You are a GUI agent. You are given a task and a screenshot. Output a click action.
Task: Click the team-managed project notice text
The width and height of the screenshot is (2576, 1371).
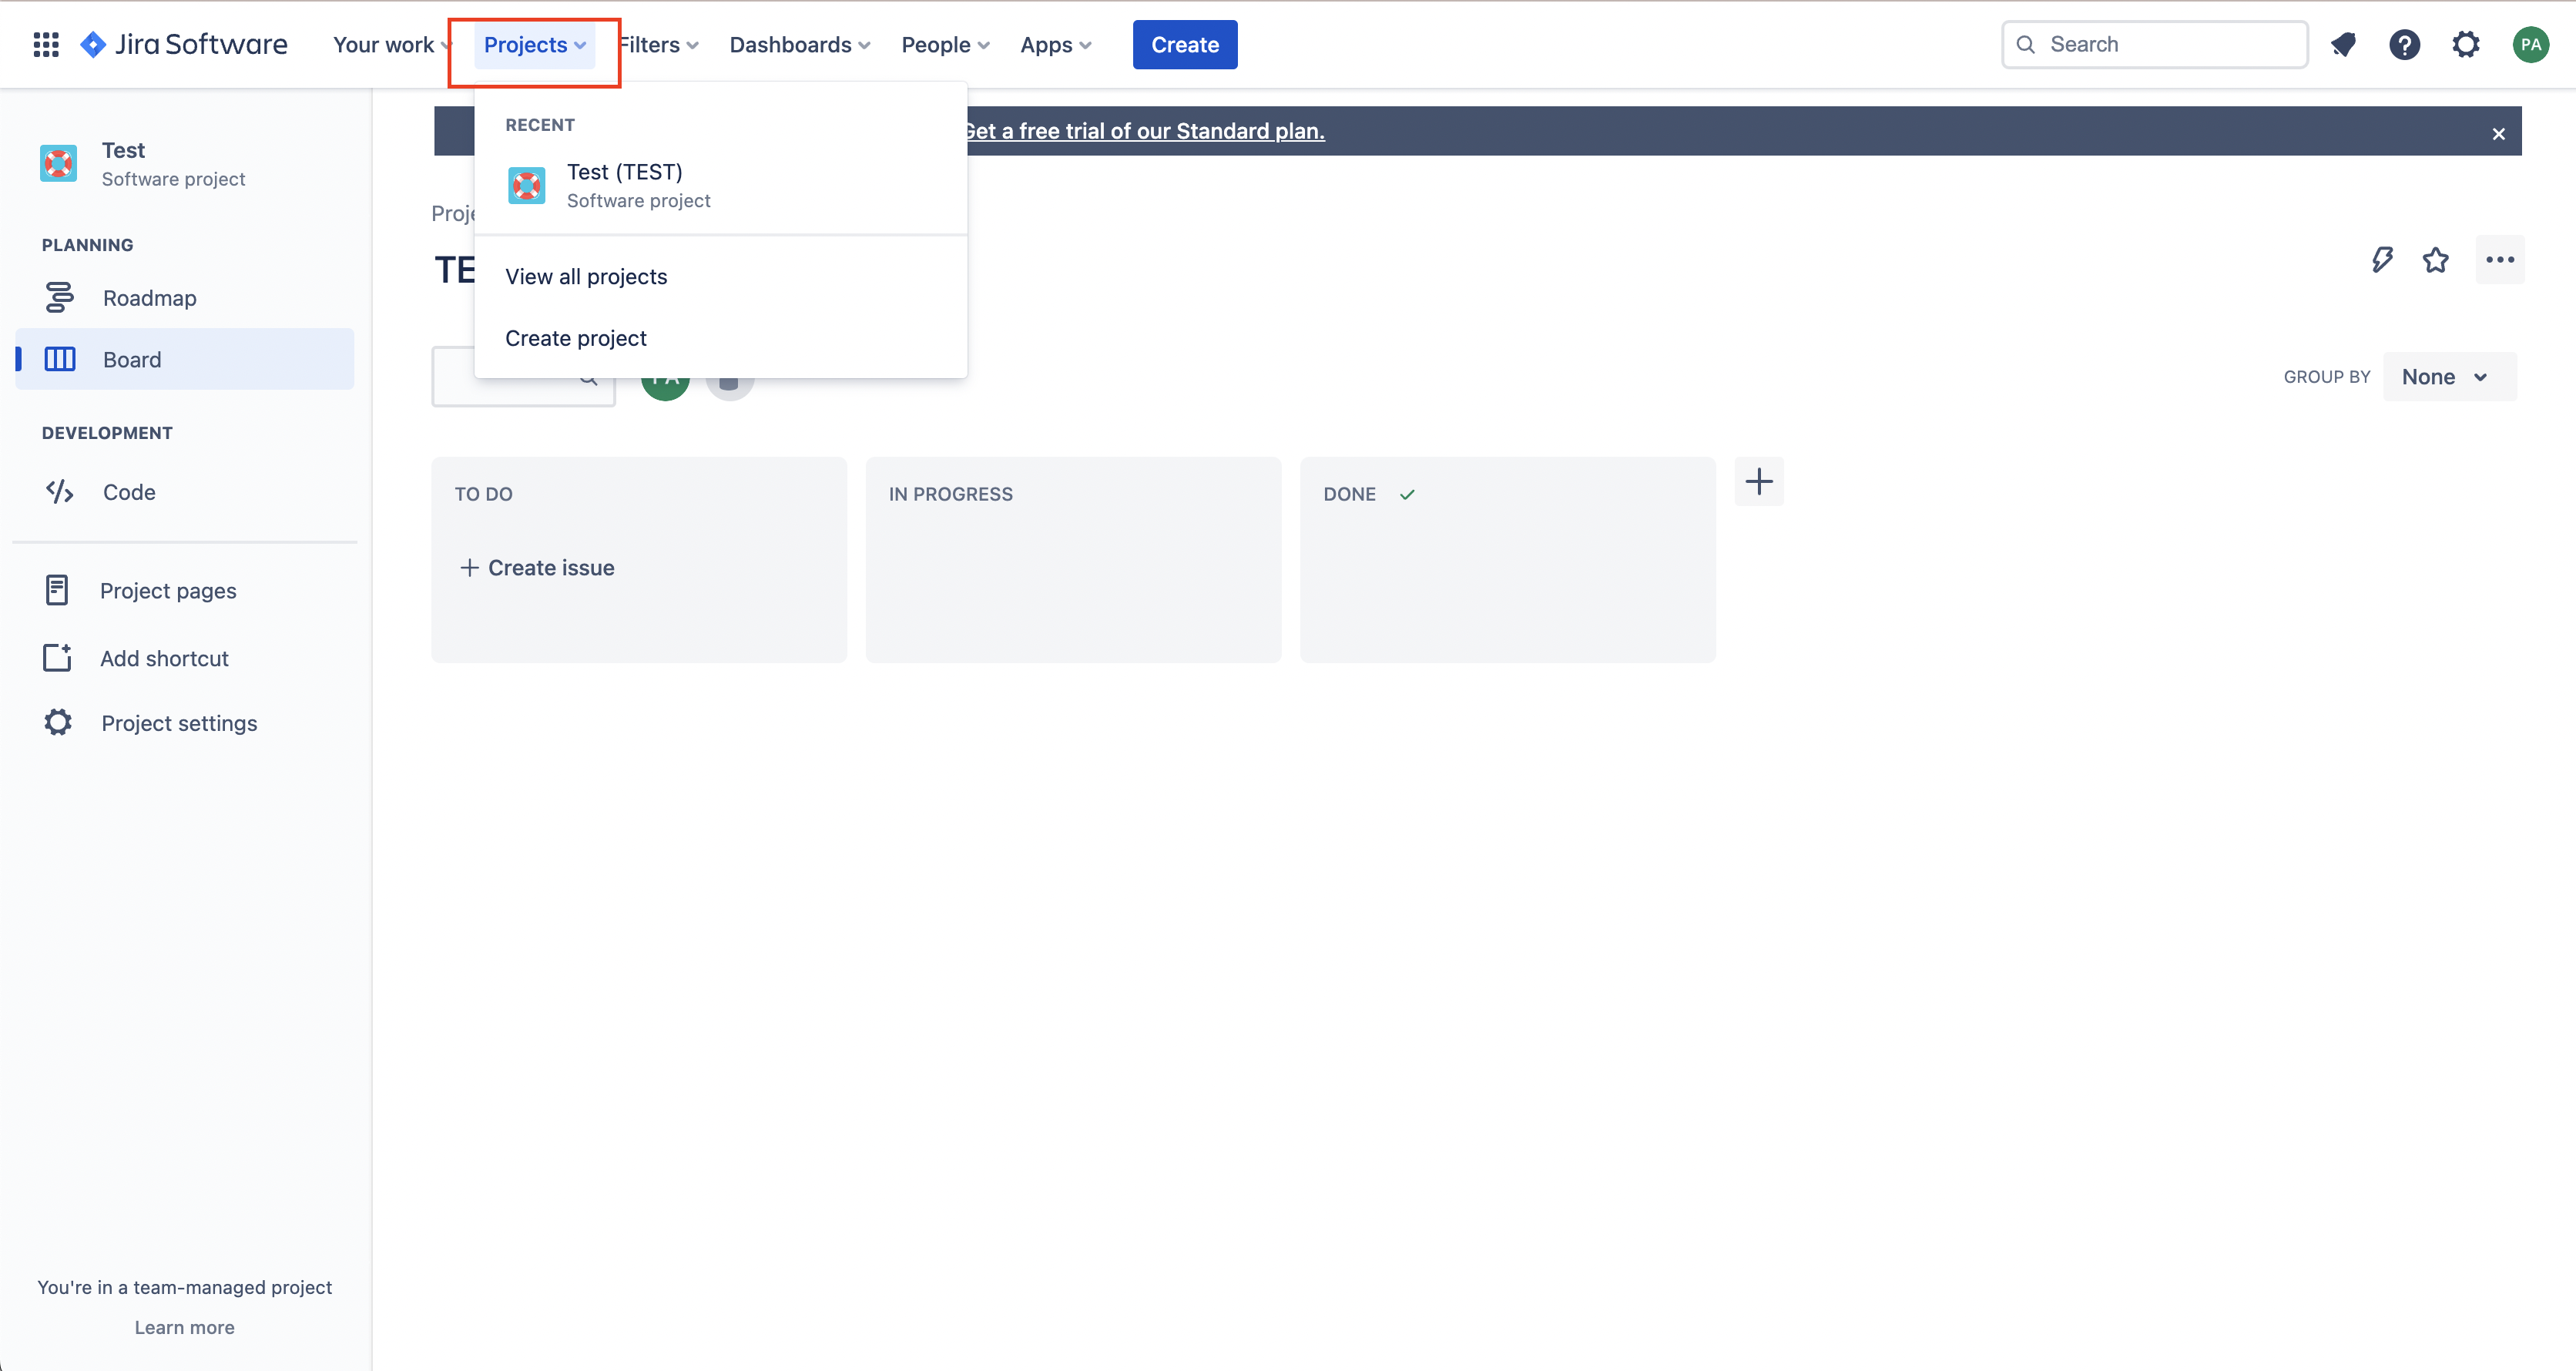click(x=185, y=1287)
